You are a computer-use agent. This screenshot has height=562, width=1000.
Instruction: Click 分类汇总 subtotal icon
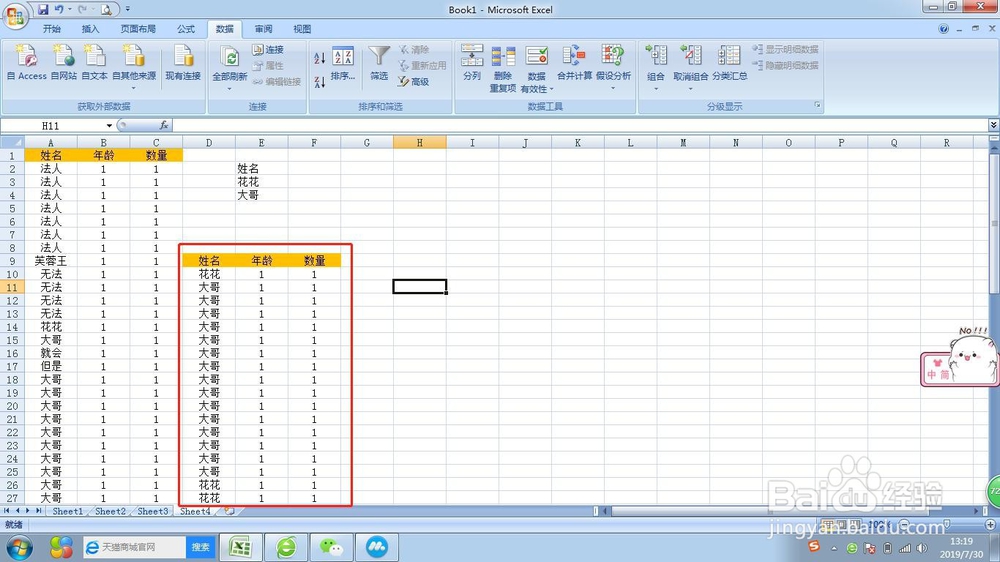(x=730, y=63)
